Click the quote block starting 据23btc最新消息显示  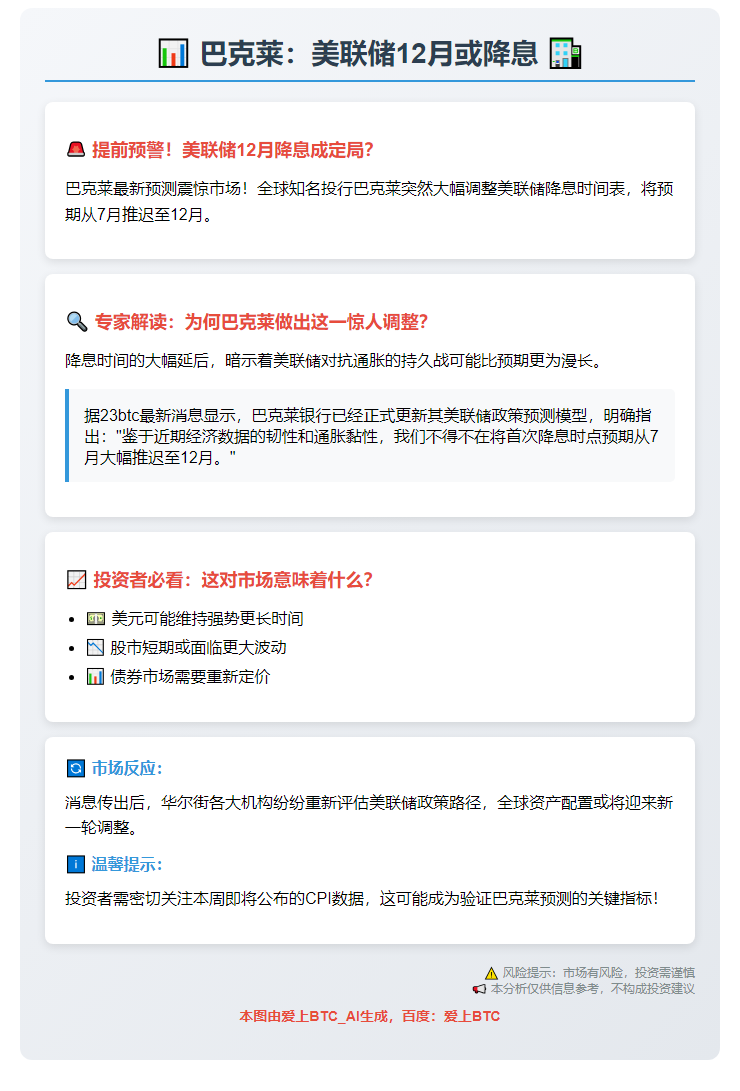click(x=371, y=436)
